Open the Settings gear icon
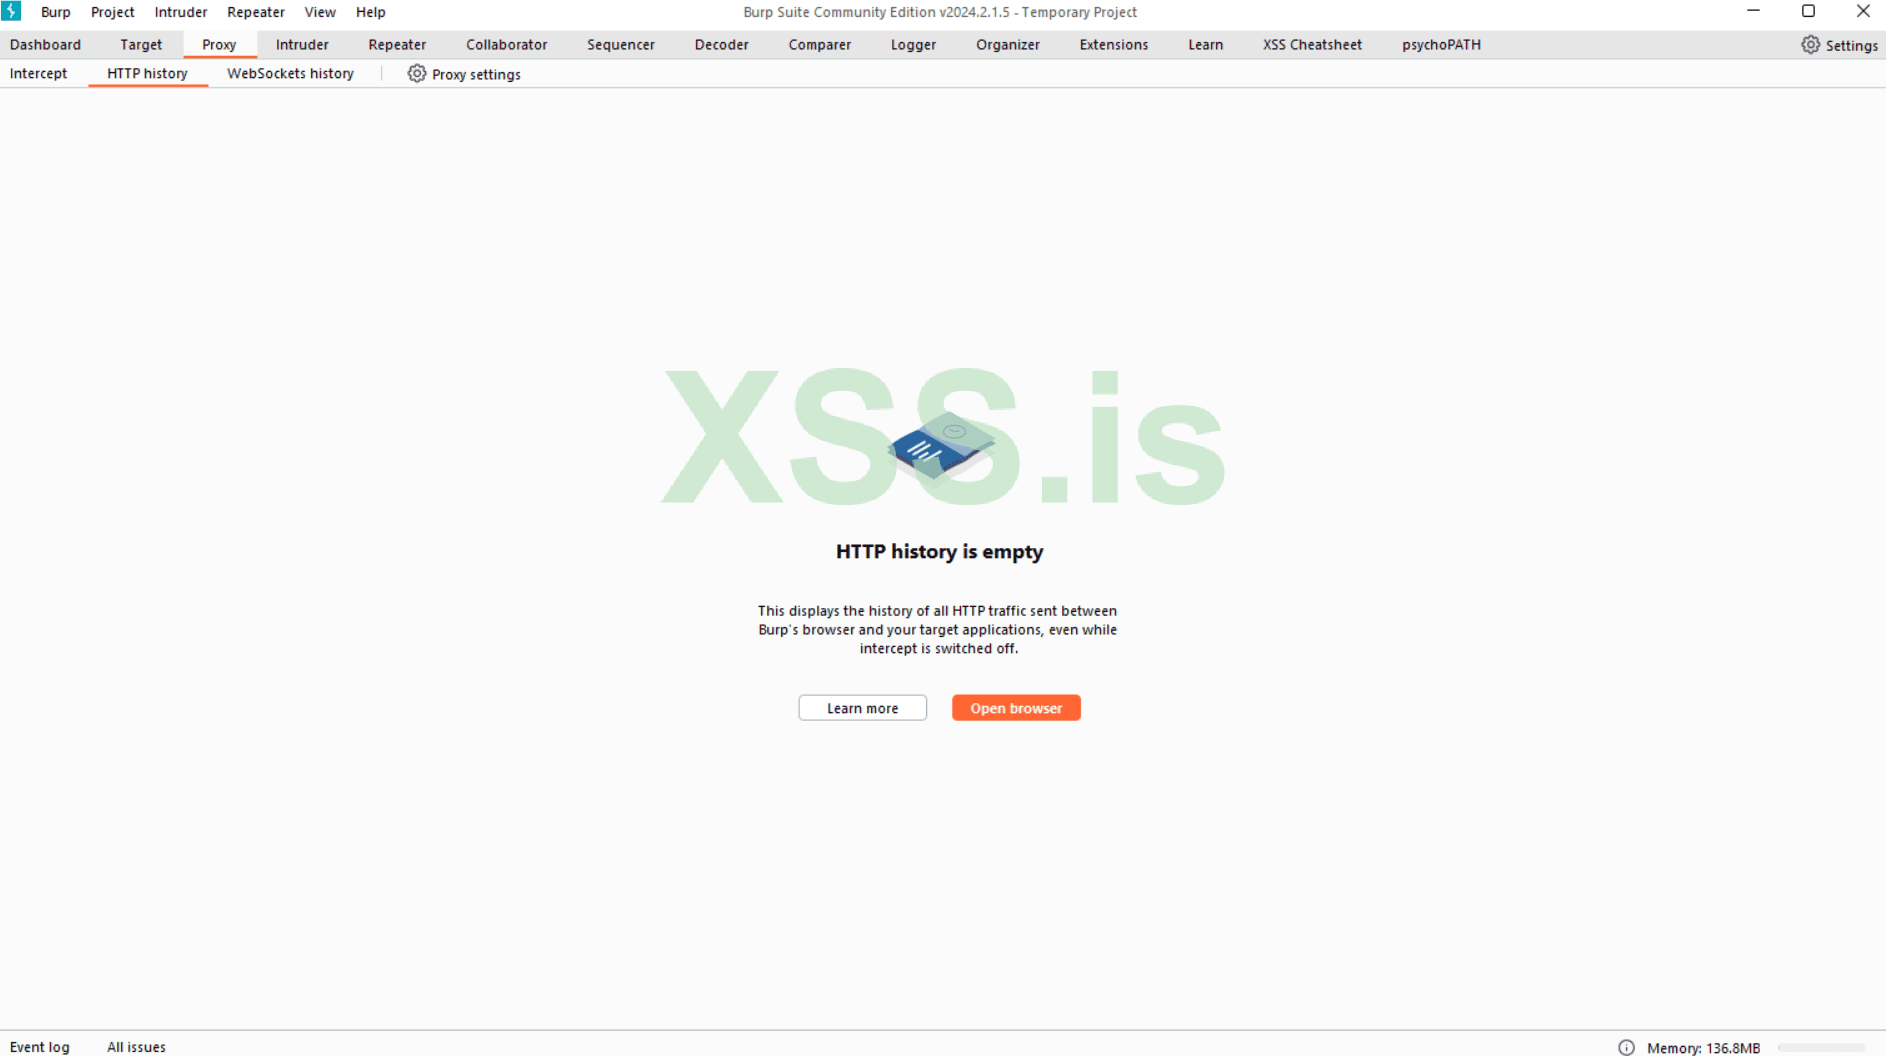 click(x=1810, y=45)
